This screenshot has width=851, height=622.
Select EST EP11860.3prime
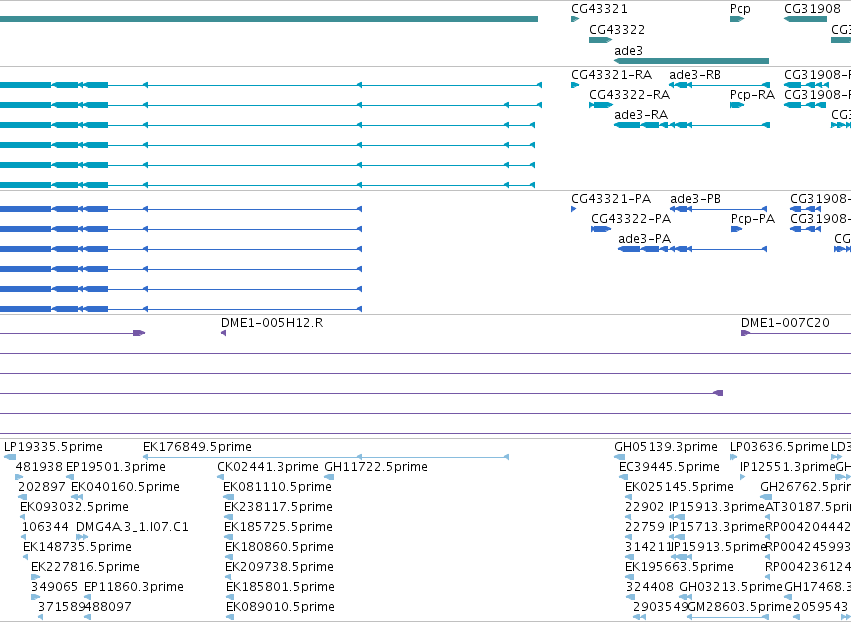tap(134, 588)
